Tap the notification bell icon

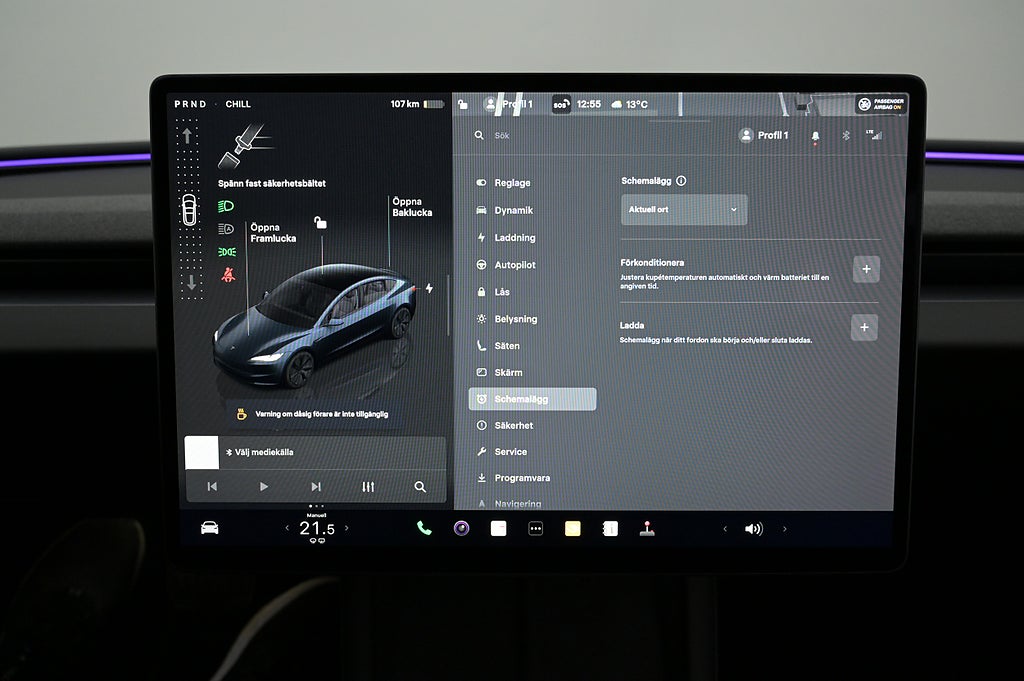point(815,136)
